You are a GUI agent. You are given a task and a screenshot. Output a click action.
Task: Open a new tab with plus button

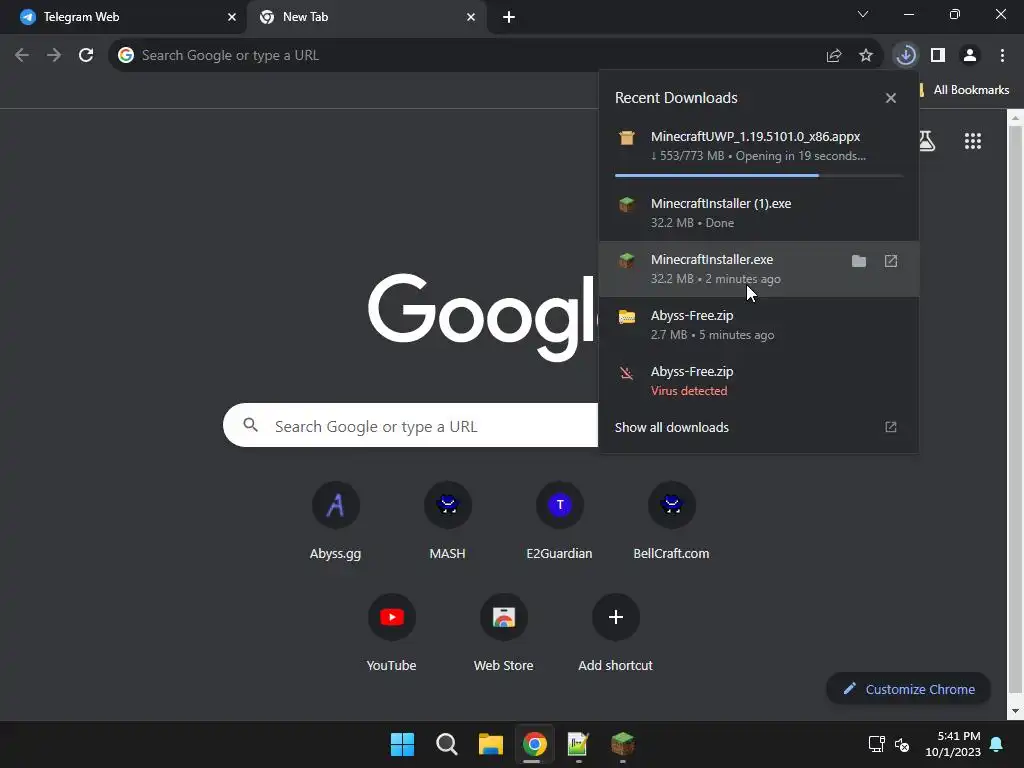[509, 17]
